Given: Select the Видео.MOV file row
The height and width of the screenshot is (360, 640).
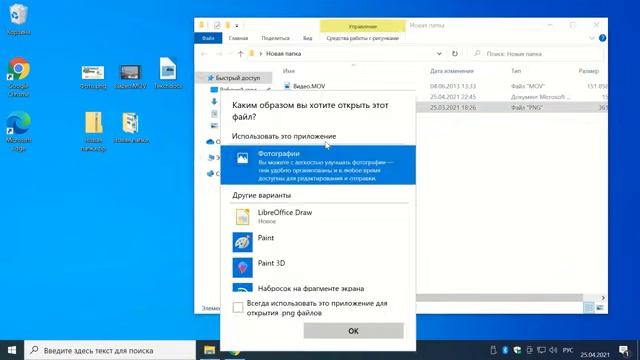Looking at the screenshot, I should (444, 86).
